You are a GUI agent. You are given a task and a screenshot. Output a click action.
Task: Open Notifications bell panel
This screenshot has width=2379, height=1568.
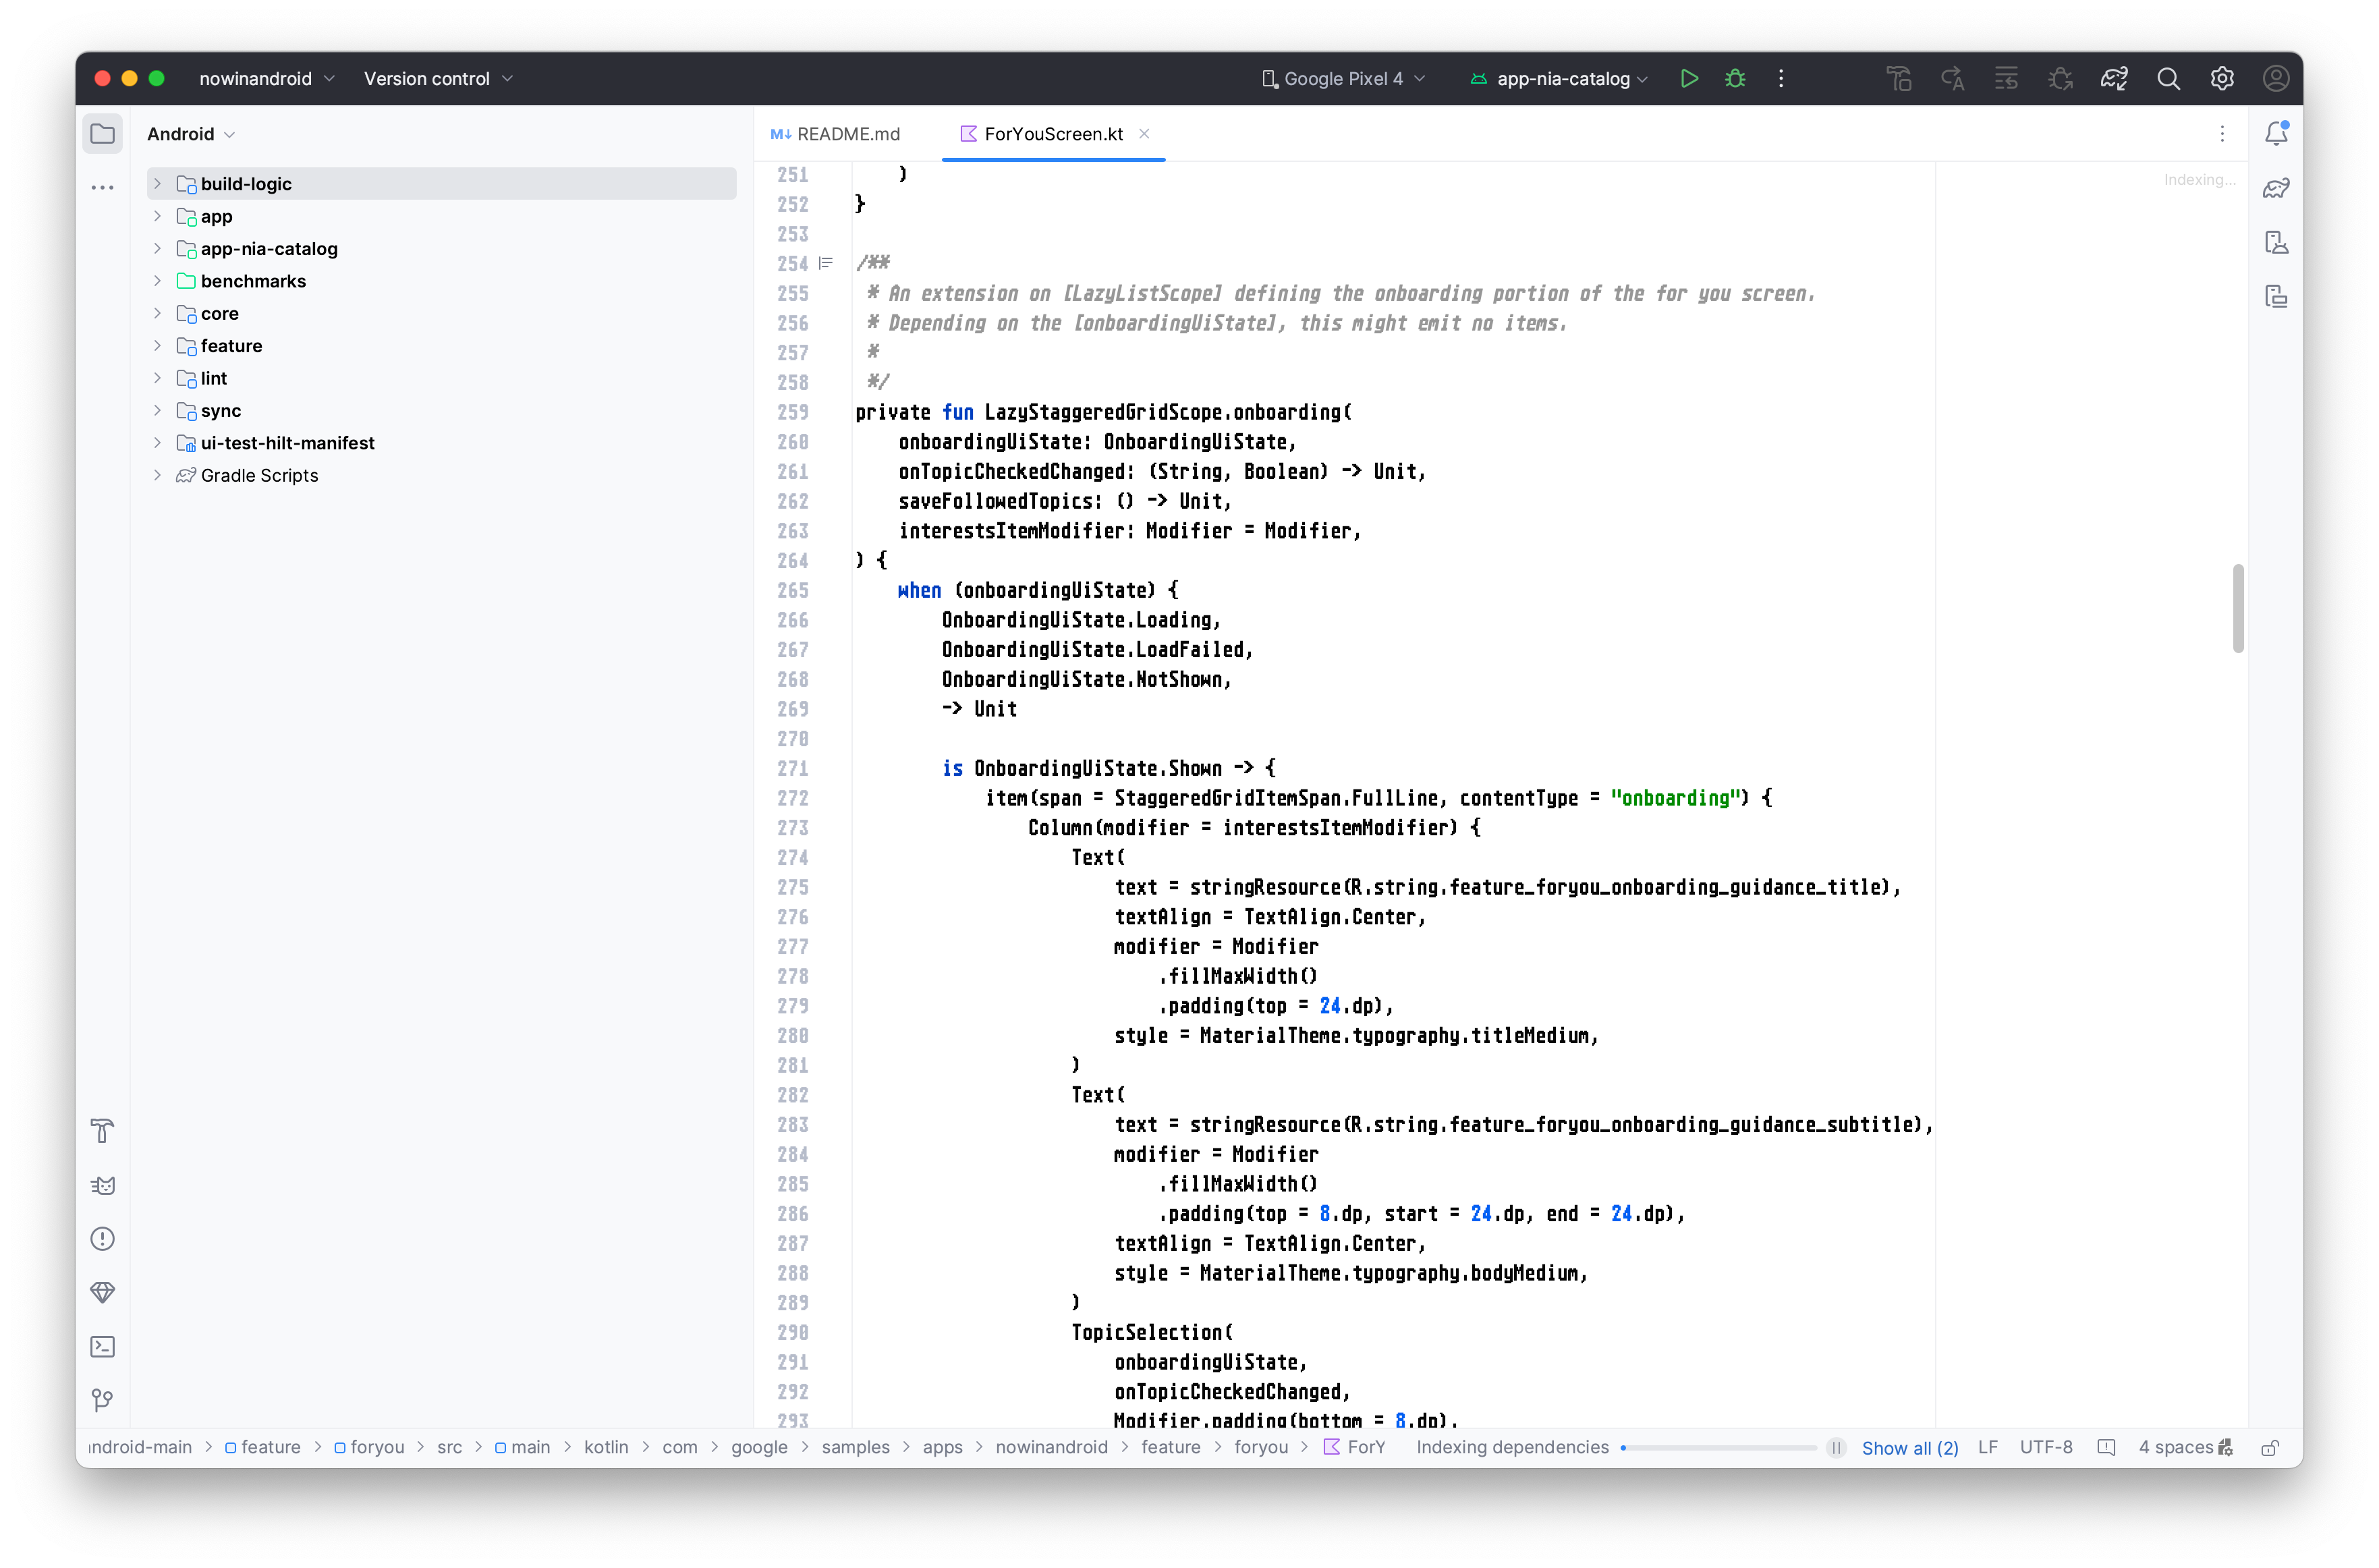2276,133
